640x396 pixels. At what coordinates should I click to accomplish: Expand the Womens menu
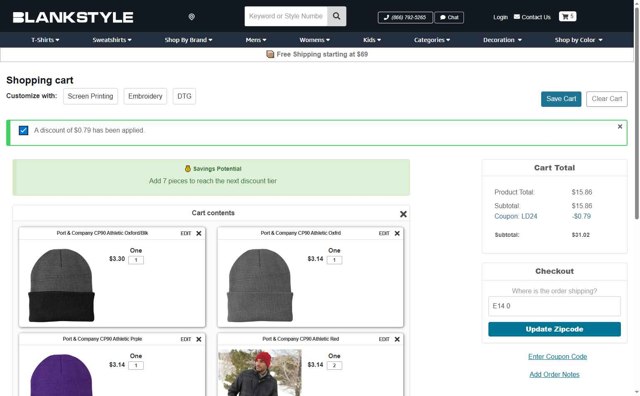315,40
